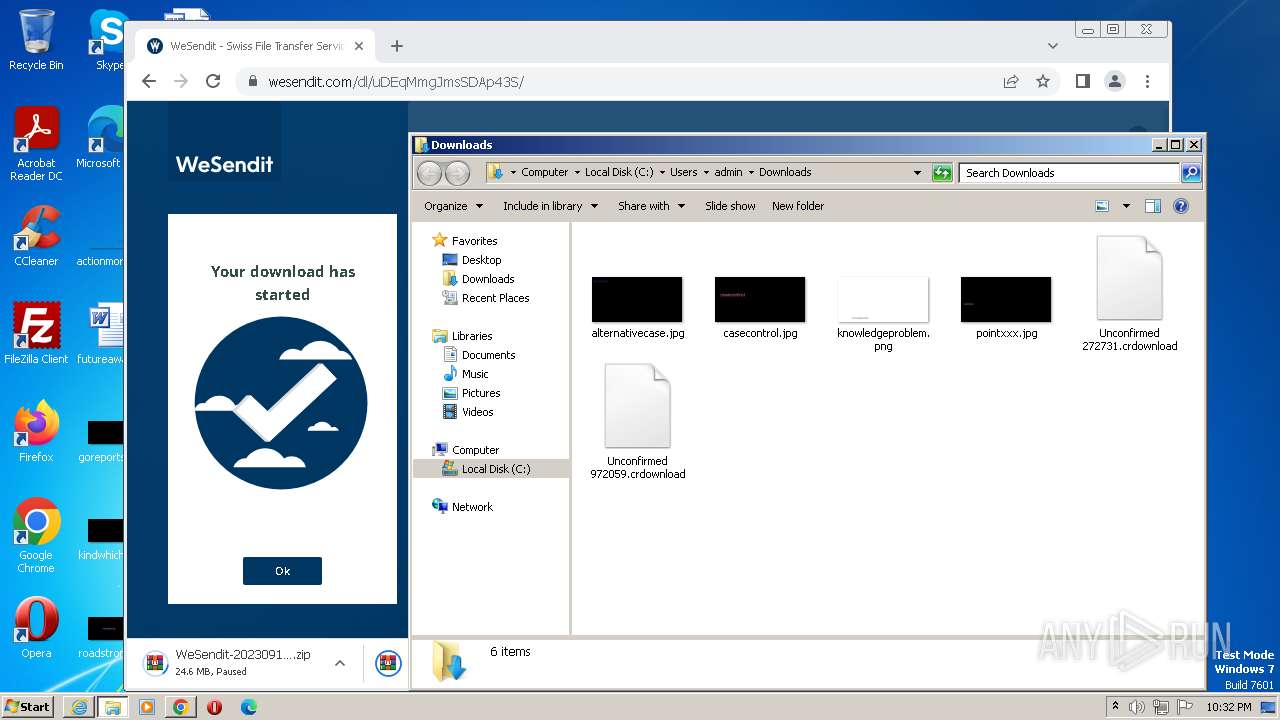The image size is (1280, 720).
Task: Click Search Downloads field
Action: 1069,173
